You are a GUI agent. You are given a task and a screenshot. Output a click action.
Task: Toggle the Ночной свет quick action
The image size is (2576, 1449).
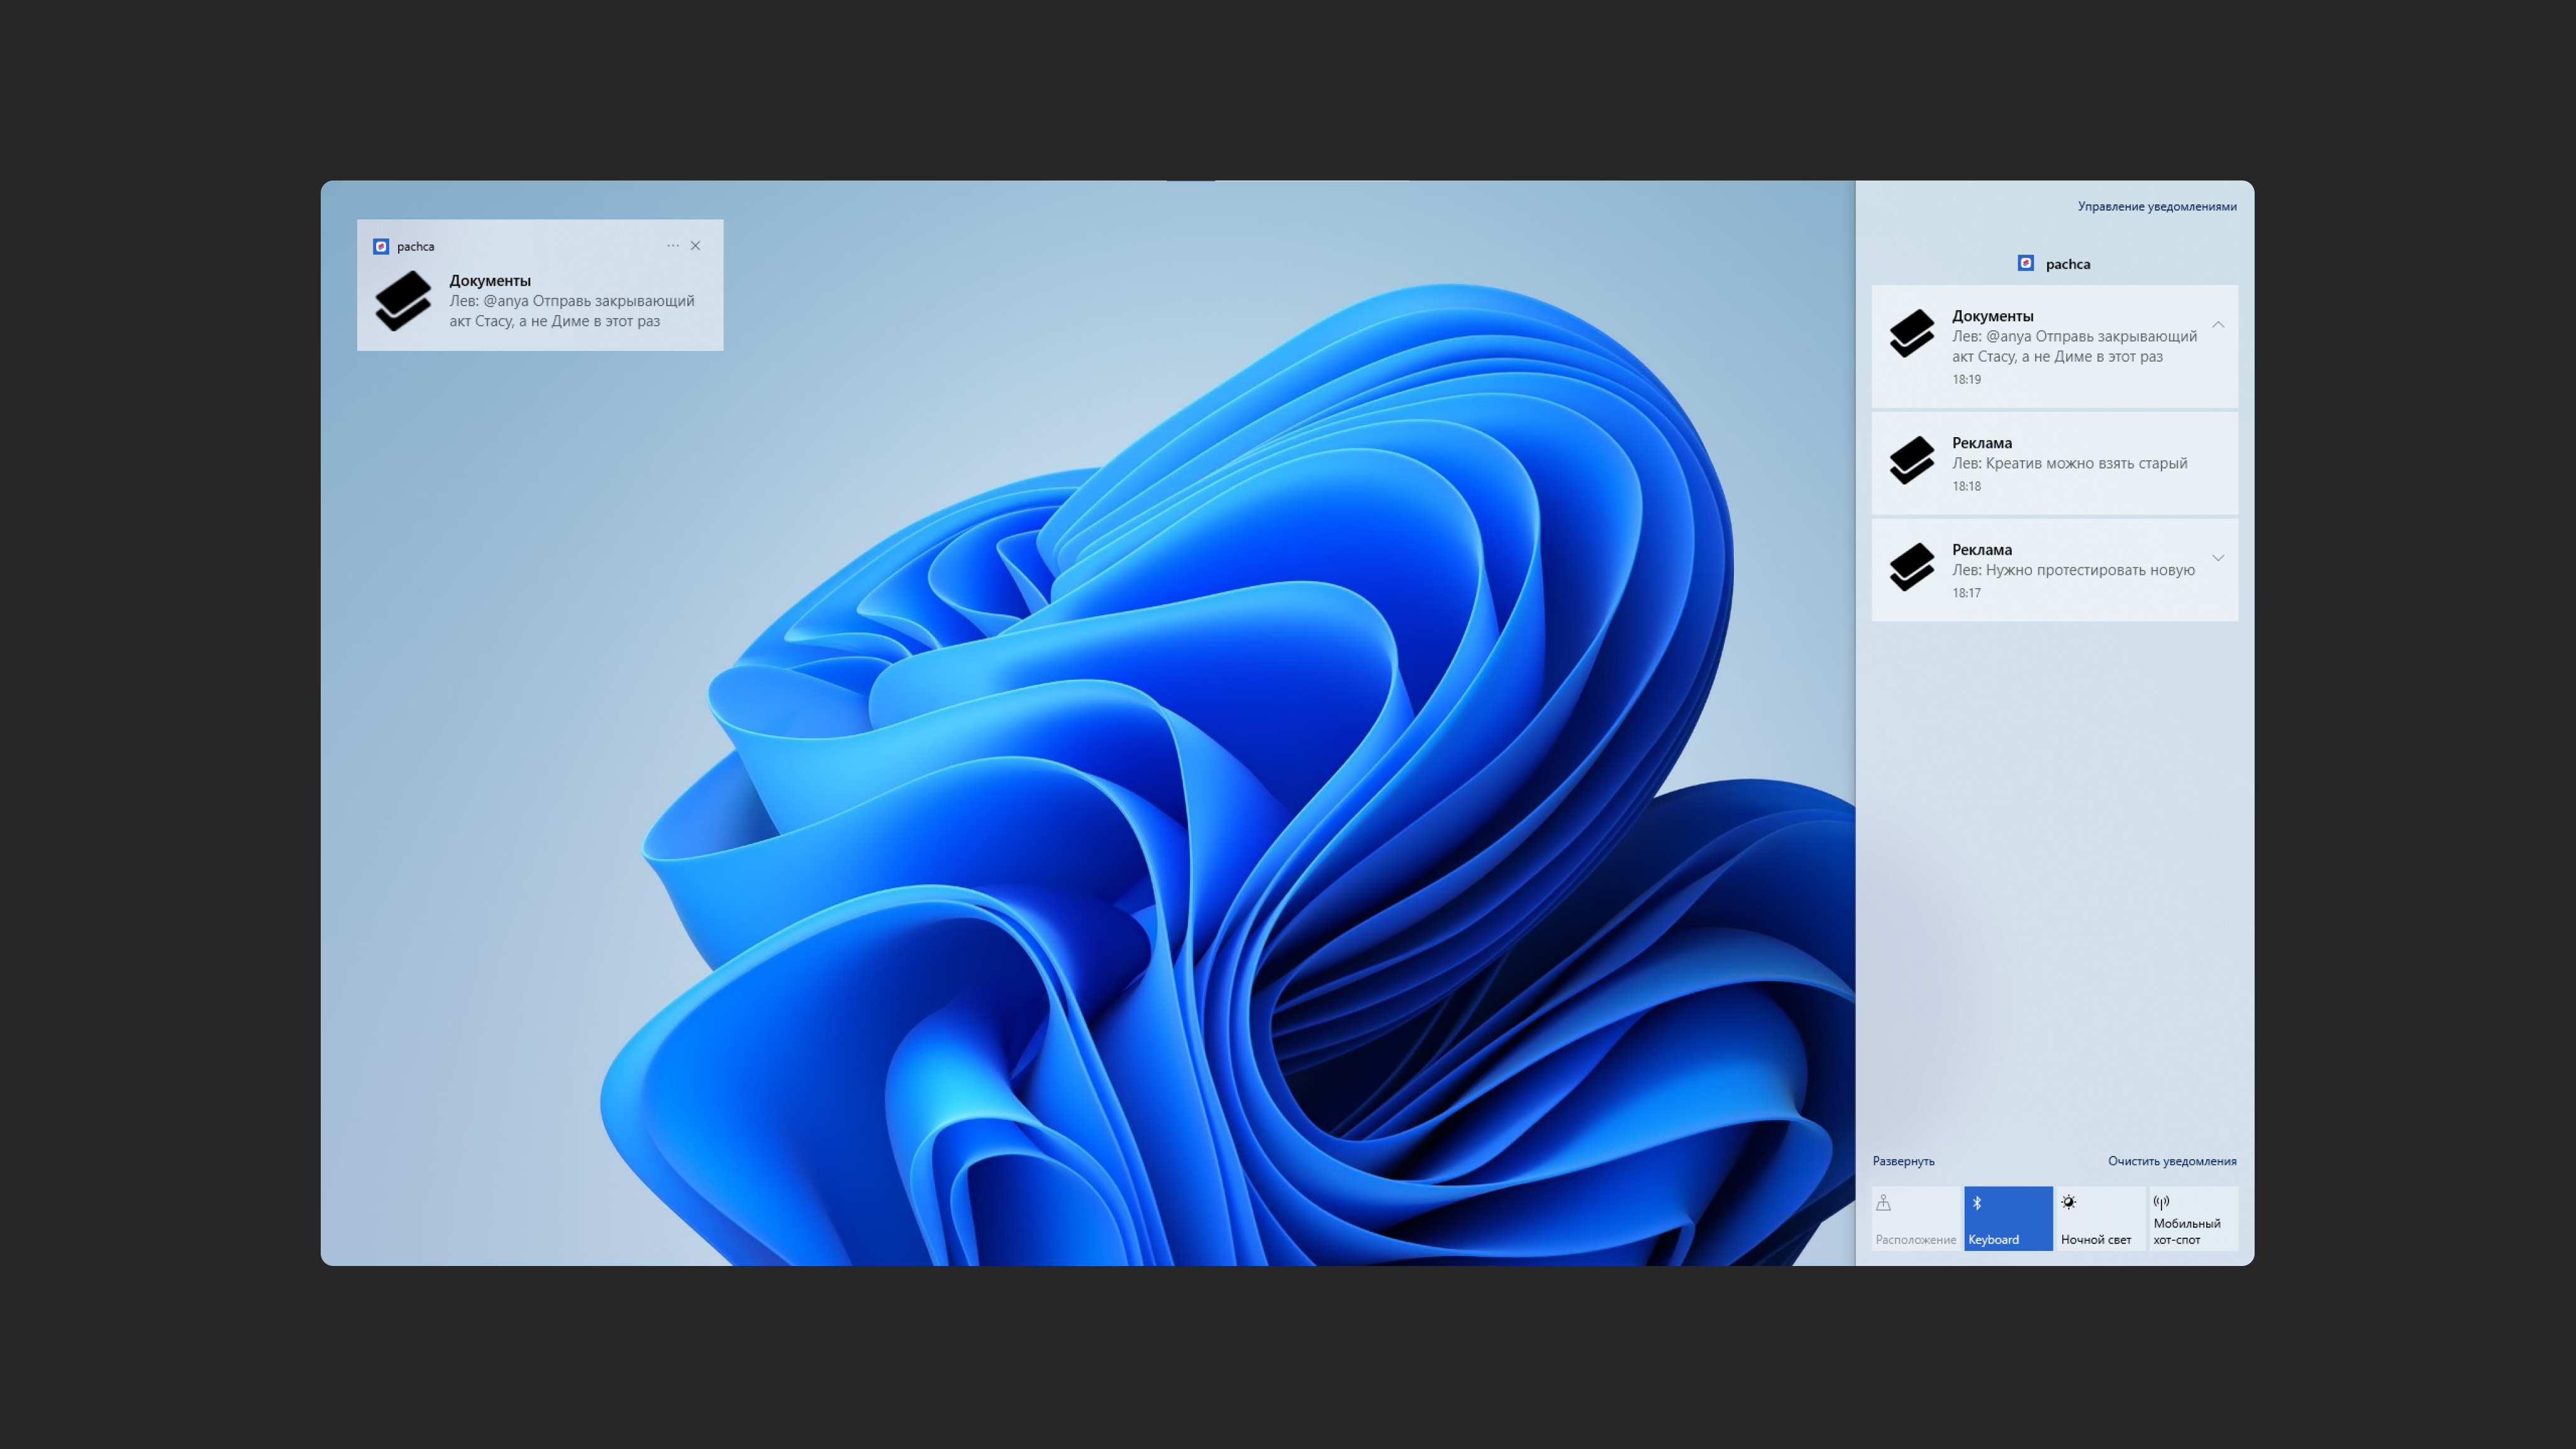point(2099,1218)
